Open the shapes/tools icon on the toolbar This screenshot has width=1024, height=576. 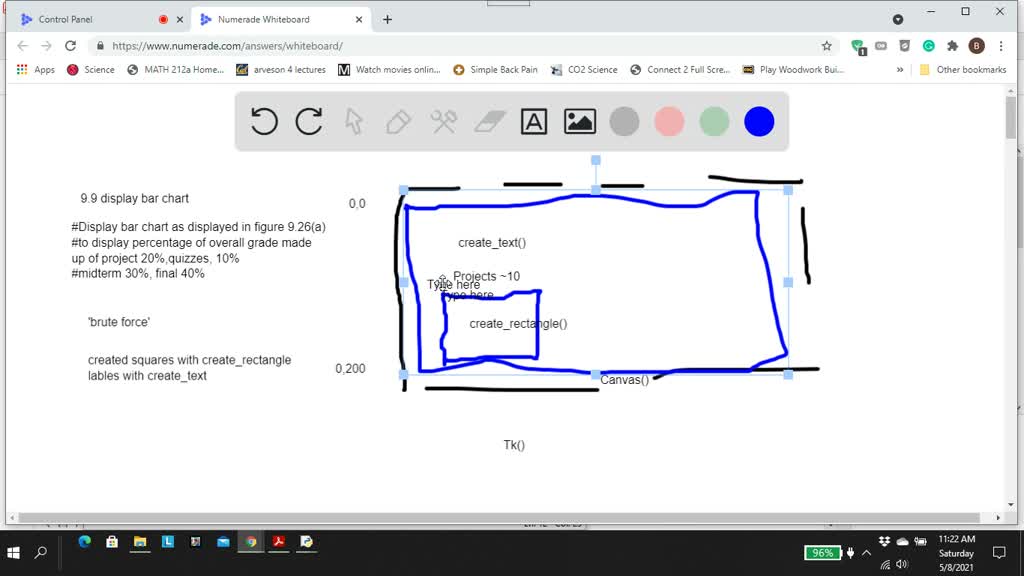tap(443, 121)
